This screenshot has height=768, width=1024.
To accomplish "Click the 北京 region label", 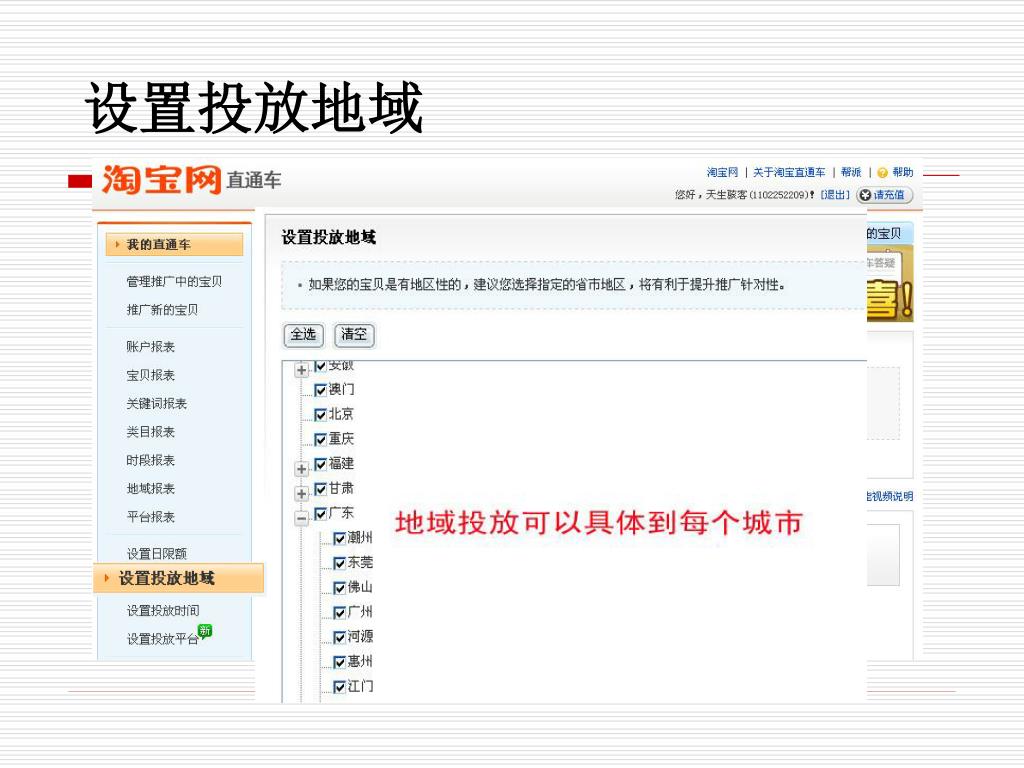I will [341, 414].
